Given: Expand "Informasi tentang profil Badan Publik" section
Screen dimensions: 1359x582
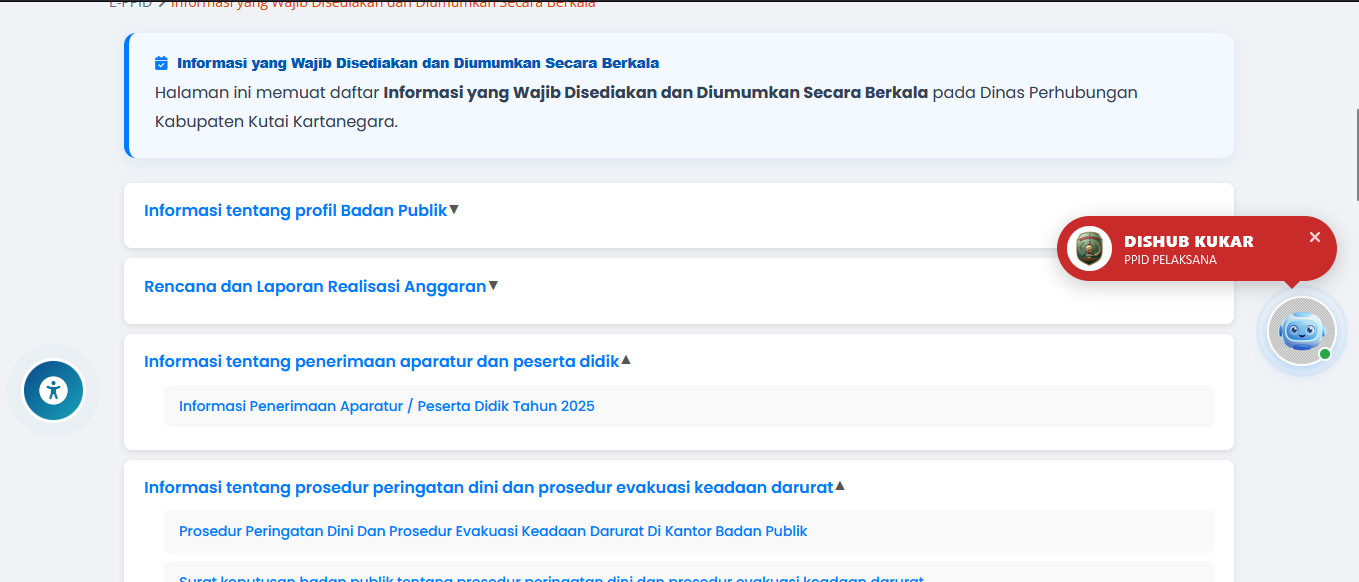Looking at the screenshot, I should [301, 210].
